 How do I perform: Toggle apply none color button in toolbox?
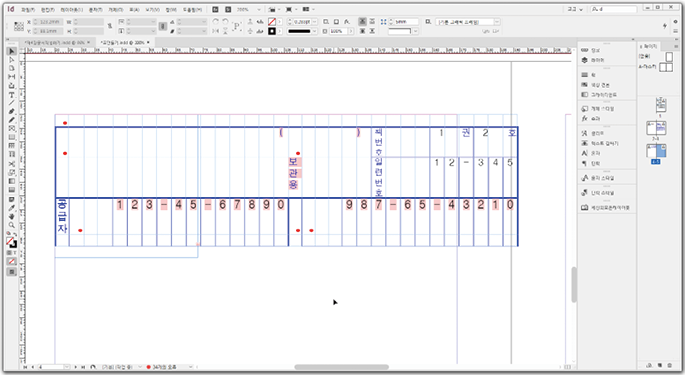click(12, 261)
